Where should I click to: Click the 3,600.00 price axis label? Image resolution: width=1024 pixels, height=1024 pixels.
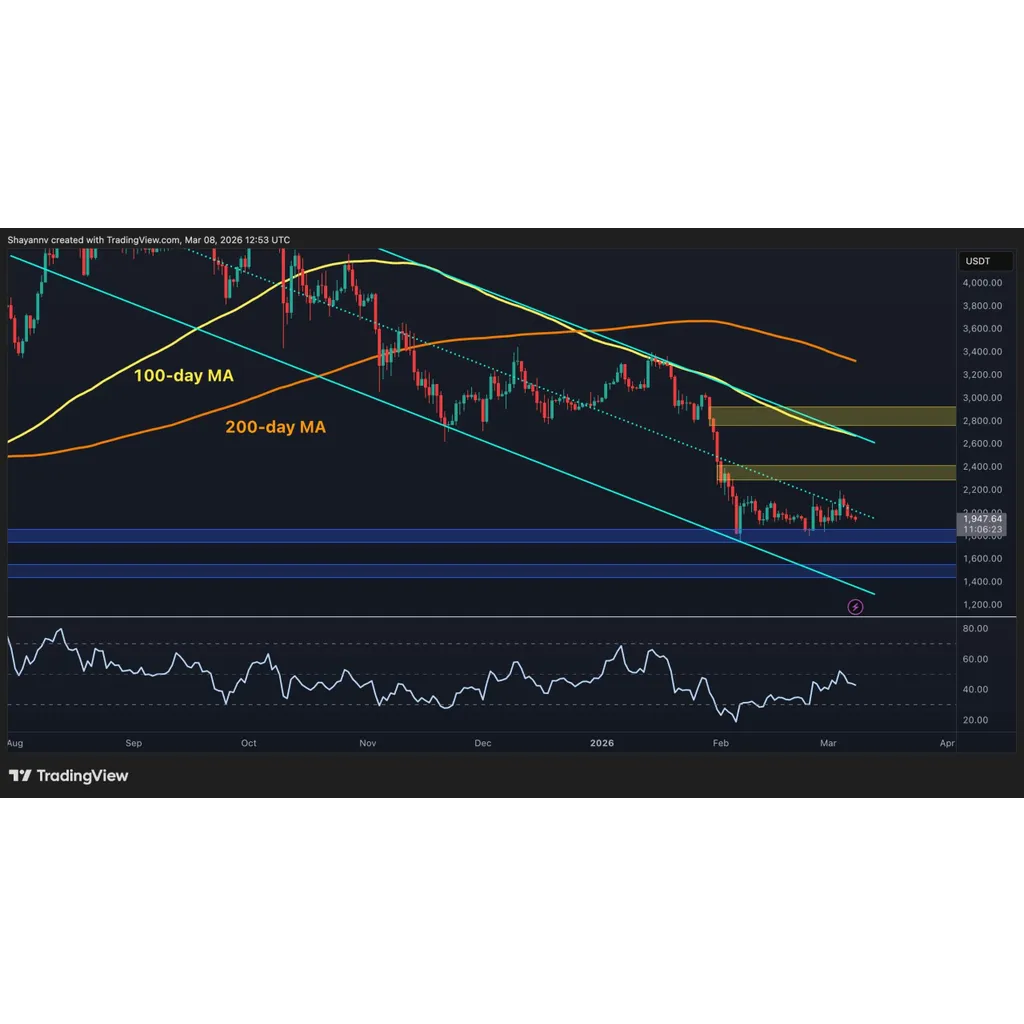[x=982, y=328]
